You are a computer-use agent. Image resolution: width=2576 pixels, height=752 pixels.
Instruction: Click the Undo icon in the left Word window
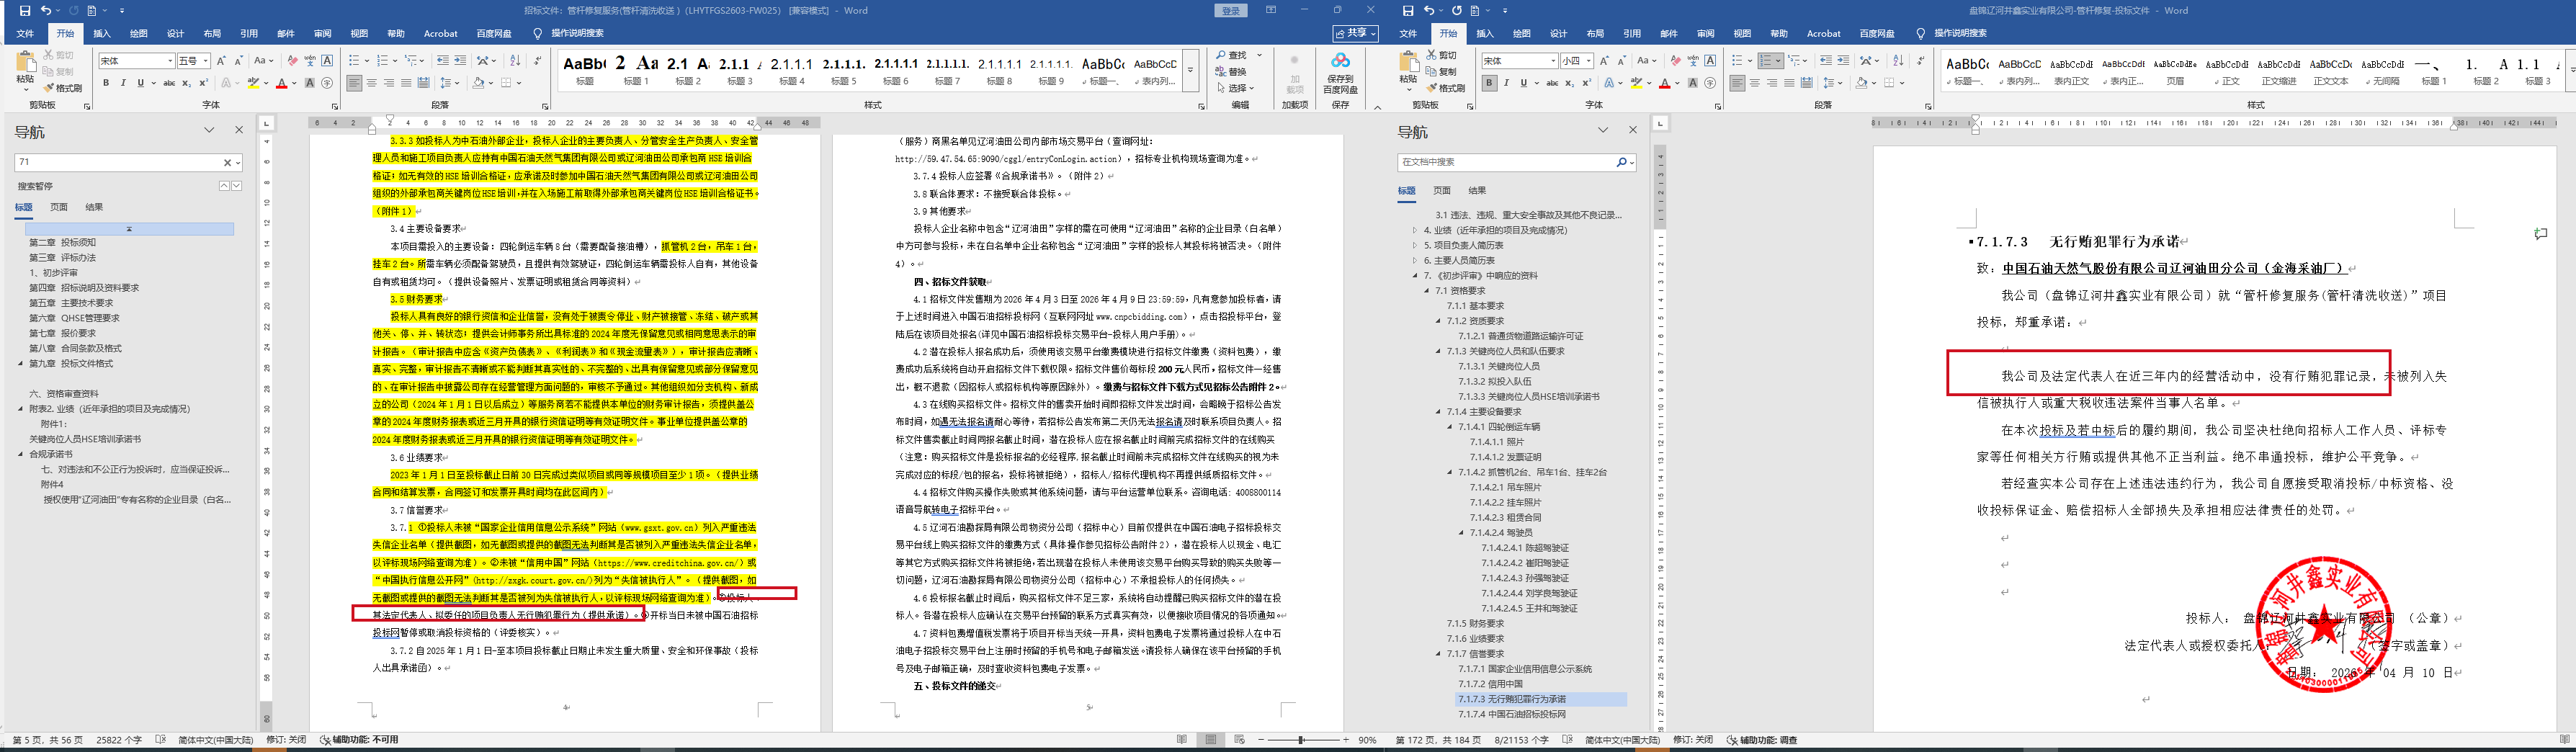click(x=45, y=11)
